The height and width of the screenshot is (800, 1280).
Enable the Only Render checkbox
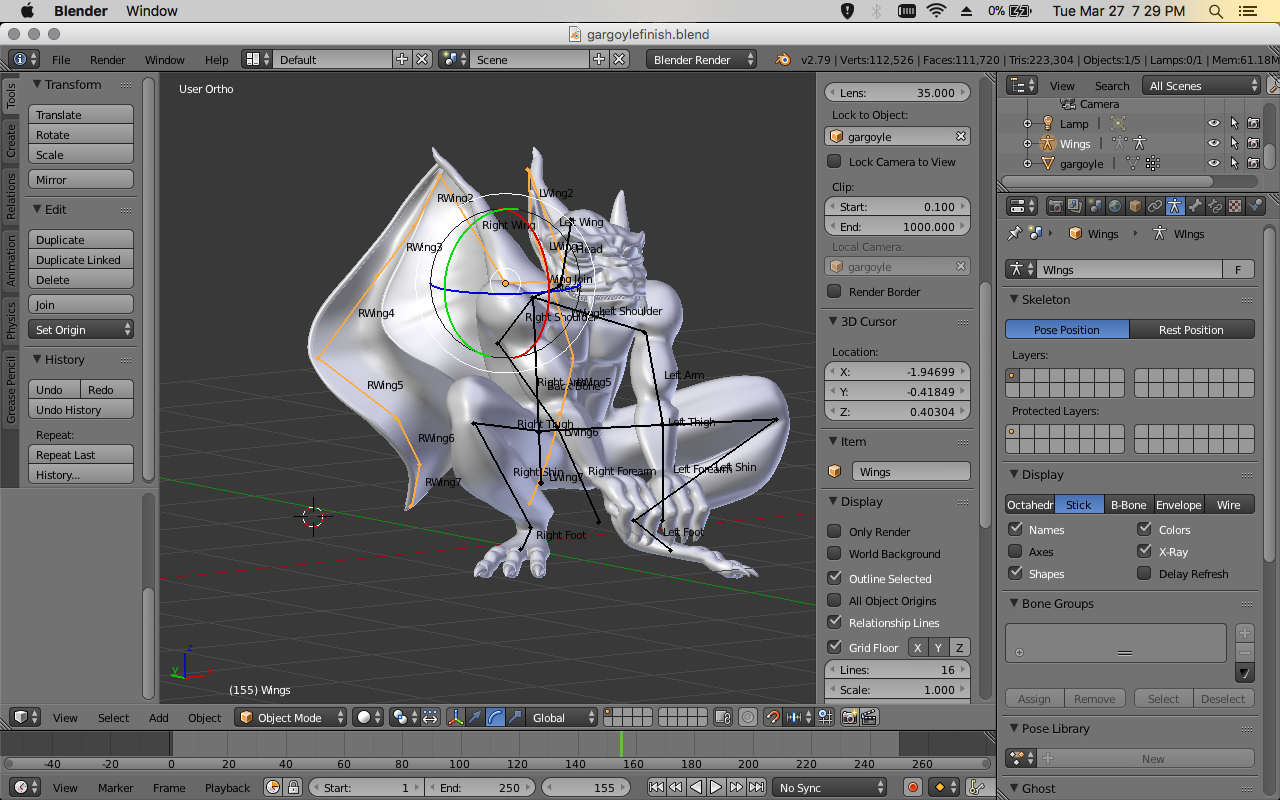click(834, 531)
